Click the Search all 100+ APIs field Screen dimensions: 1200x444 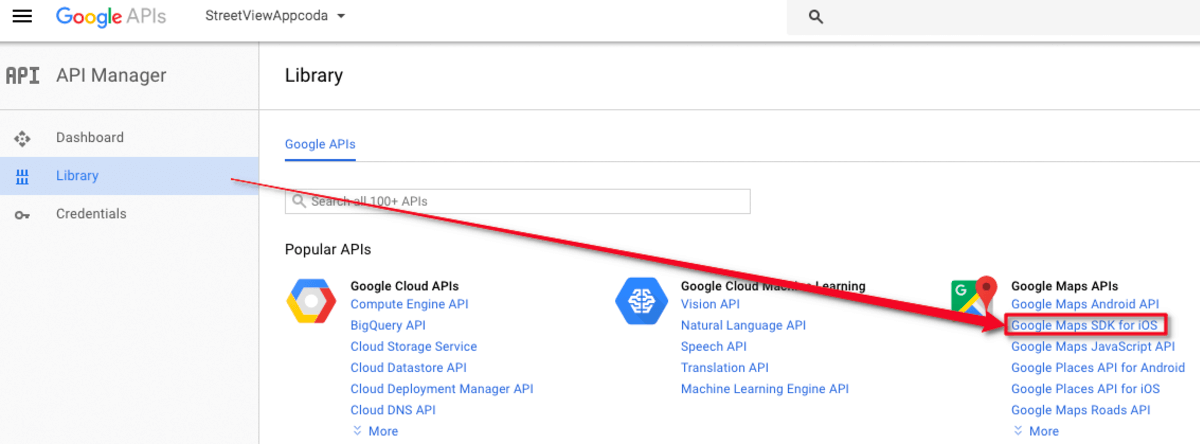518,201
